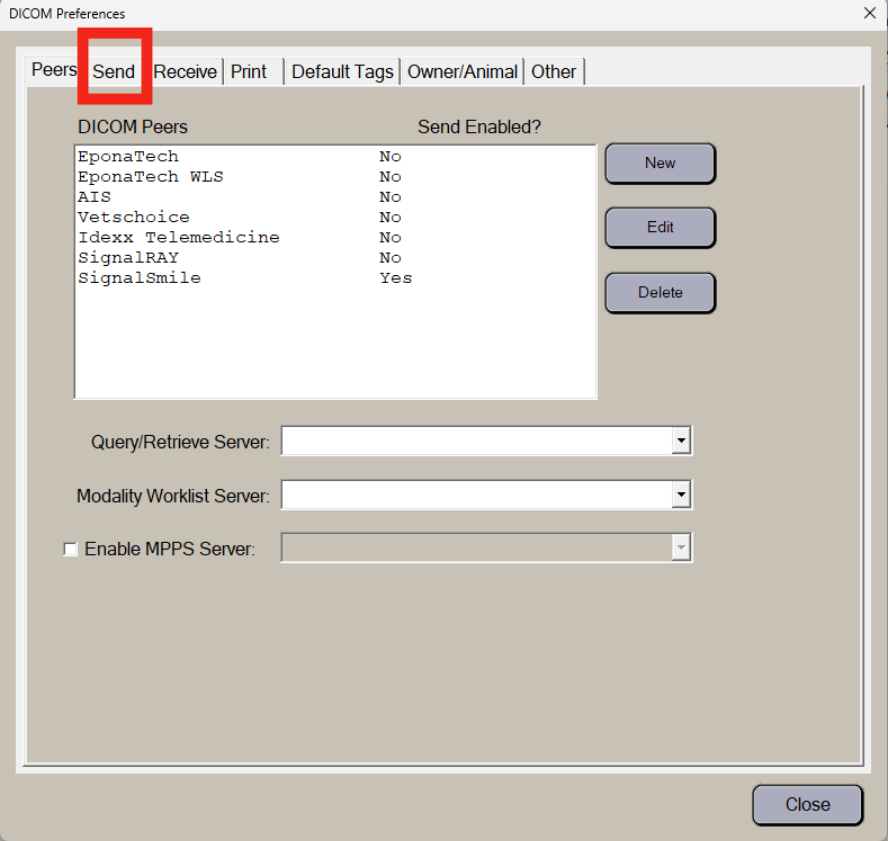Switch to Owner/Animal tab
Screen dimensions: 888x841
tap(462, 72)
